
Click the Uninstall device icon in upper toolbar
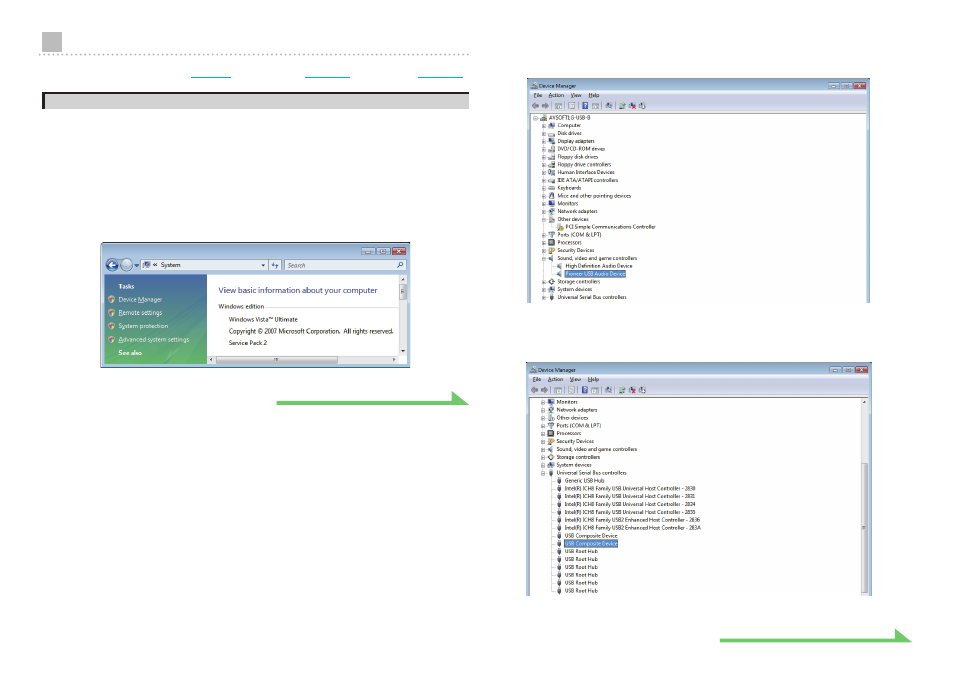[632, 105]
